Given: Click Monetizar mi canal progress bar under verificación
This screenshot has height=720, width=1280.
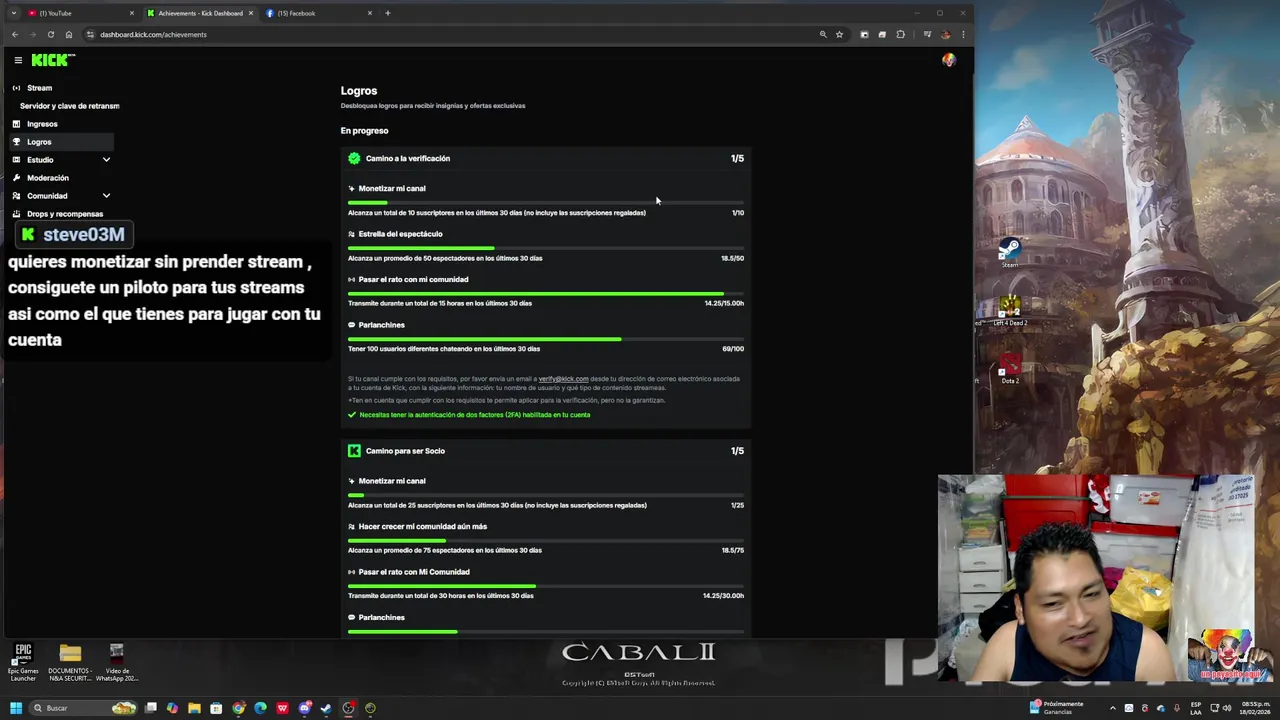Looking at the screenshot, I should (x=546, y=203).
